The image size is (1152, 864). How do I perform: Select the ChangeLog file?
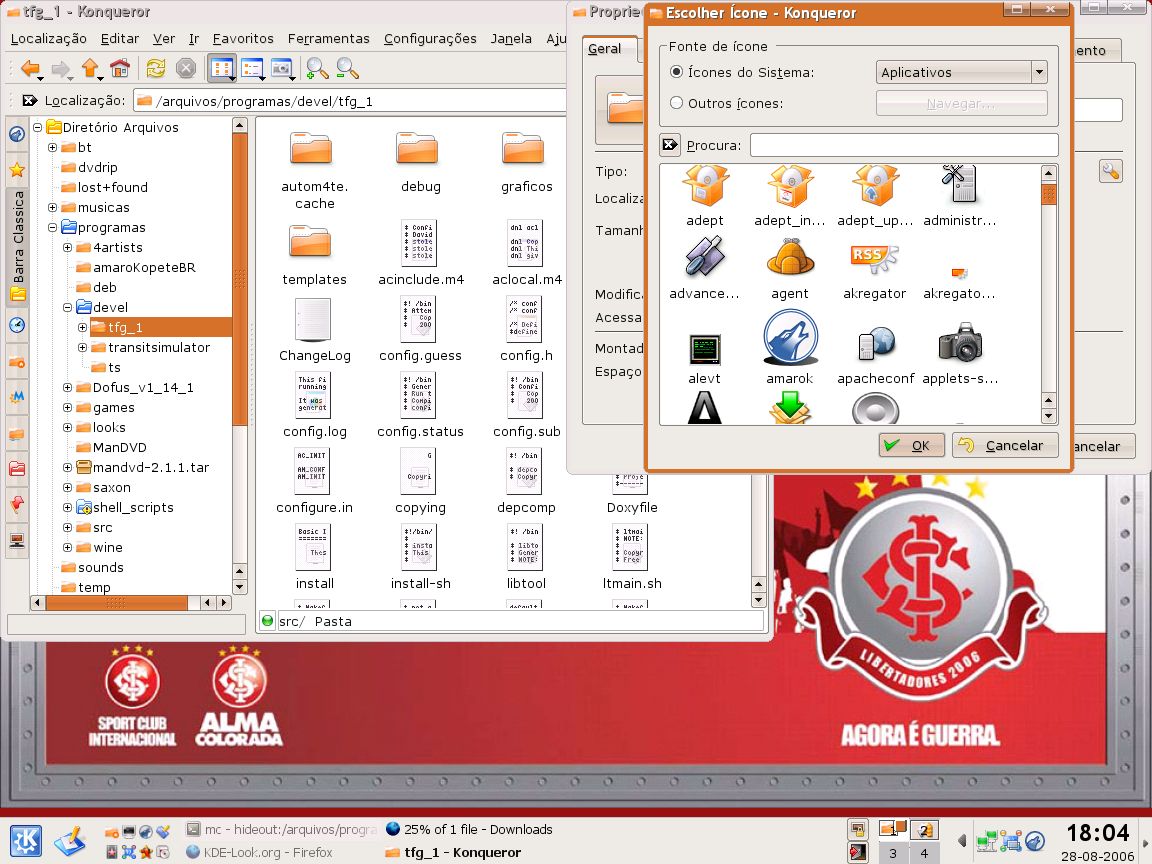click(x=314, y=331)
